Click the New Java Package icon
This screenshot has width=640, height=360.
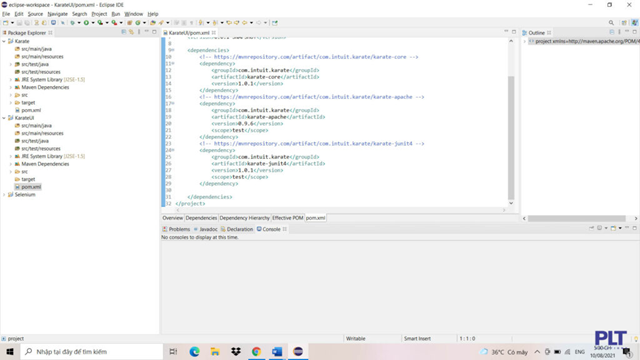130,23
